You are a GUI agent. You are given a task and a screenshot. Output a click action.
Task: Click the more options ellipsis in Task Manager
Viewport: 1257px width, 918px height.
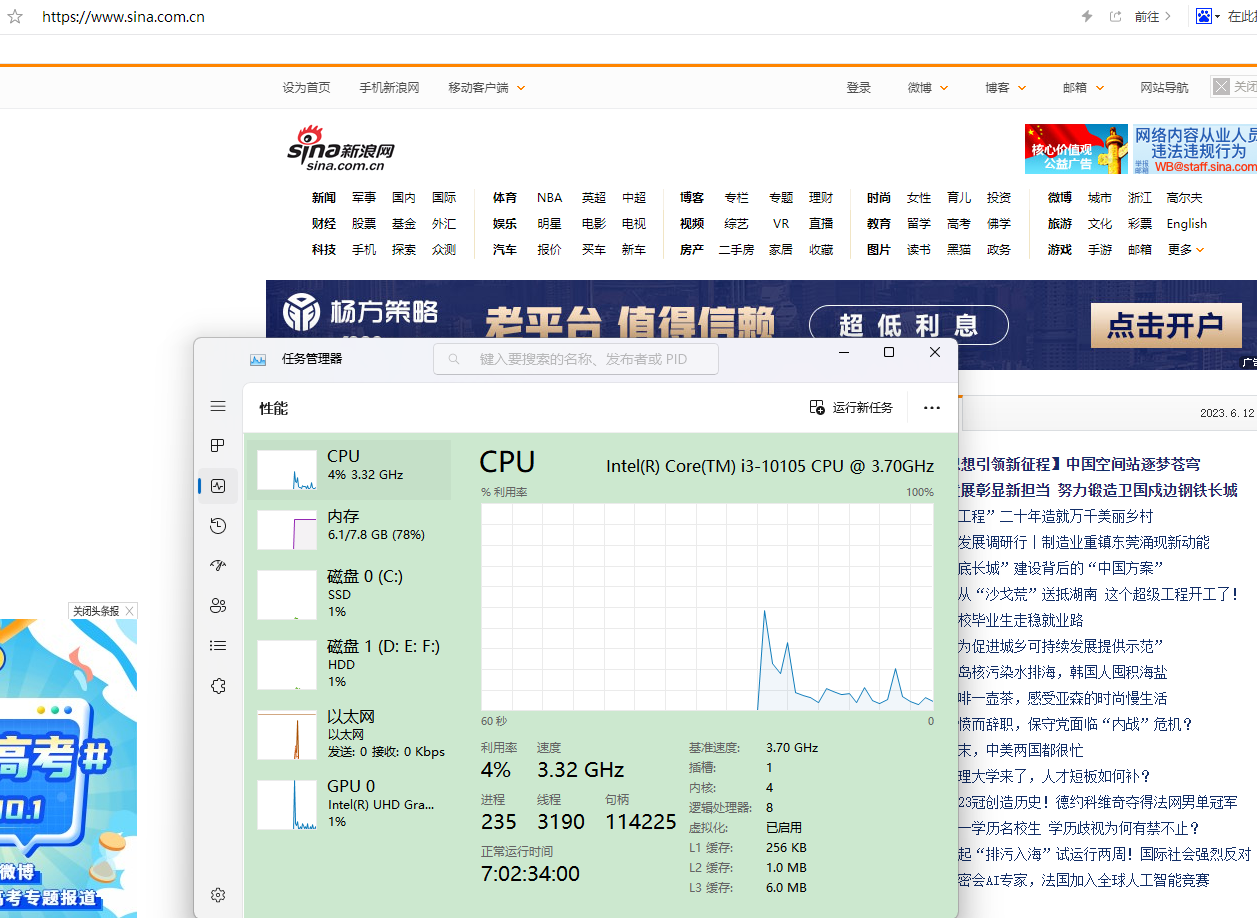pyautogui.click(x=932, y=408)
